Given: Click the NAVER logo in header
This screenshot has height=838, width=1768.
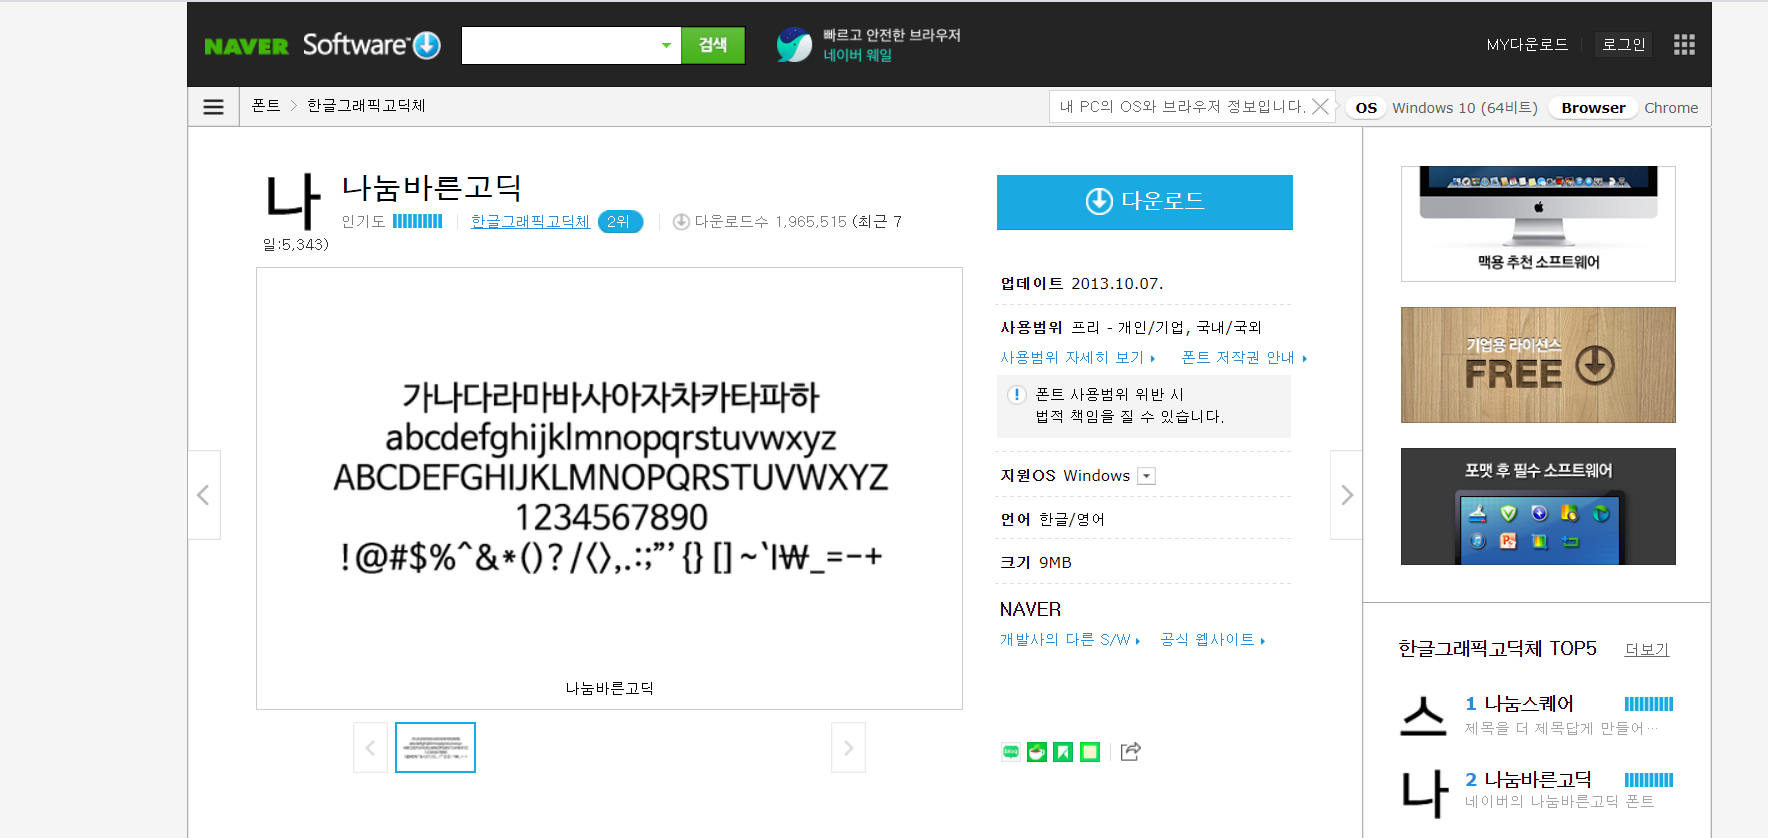Looking at the screenshot, I should coord(246,46).
